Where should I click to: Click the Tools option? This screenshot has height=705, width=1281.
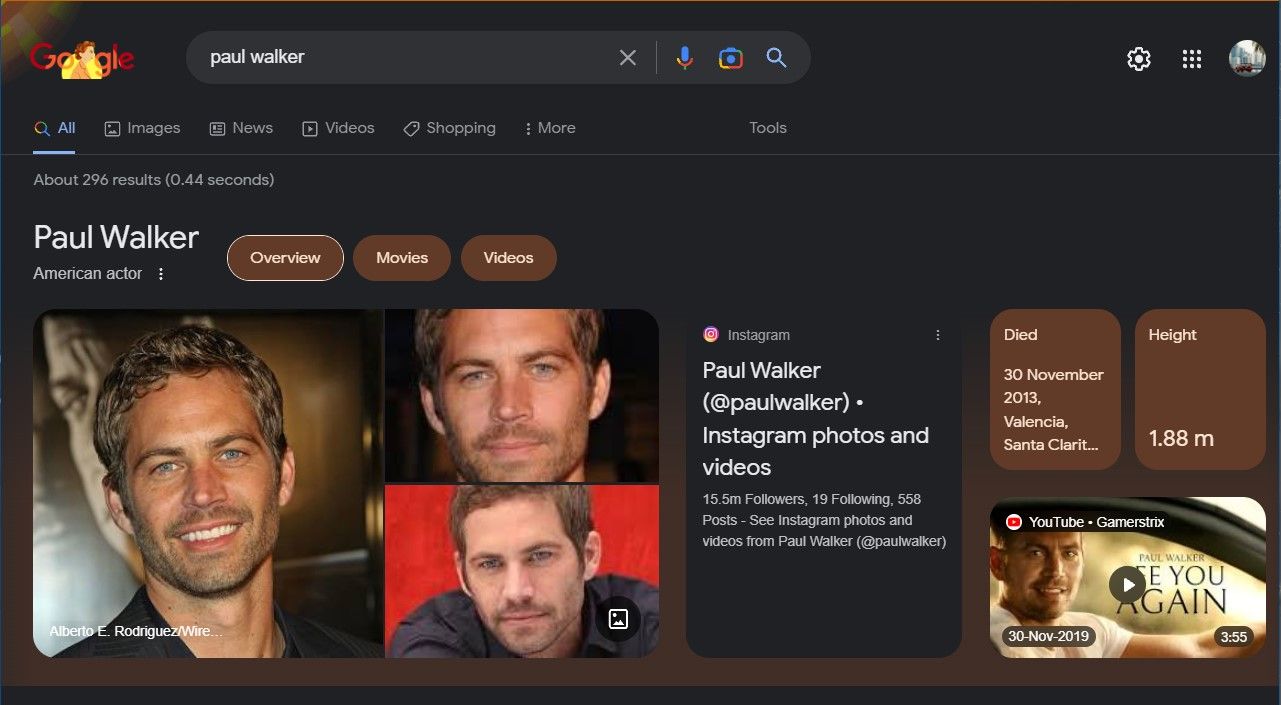(x=767, y=128)
